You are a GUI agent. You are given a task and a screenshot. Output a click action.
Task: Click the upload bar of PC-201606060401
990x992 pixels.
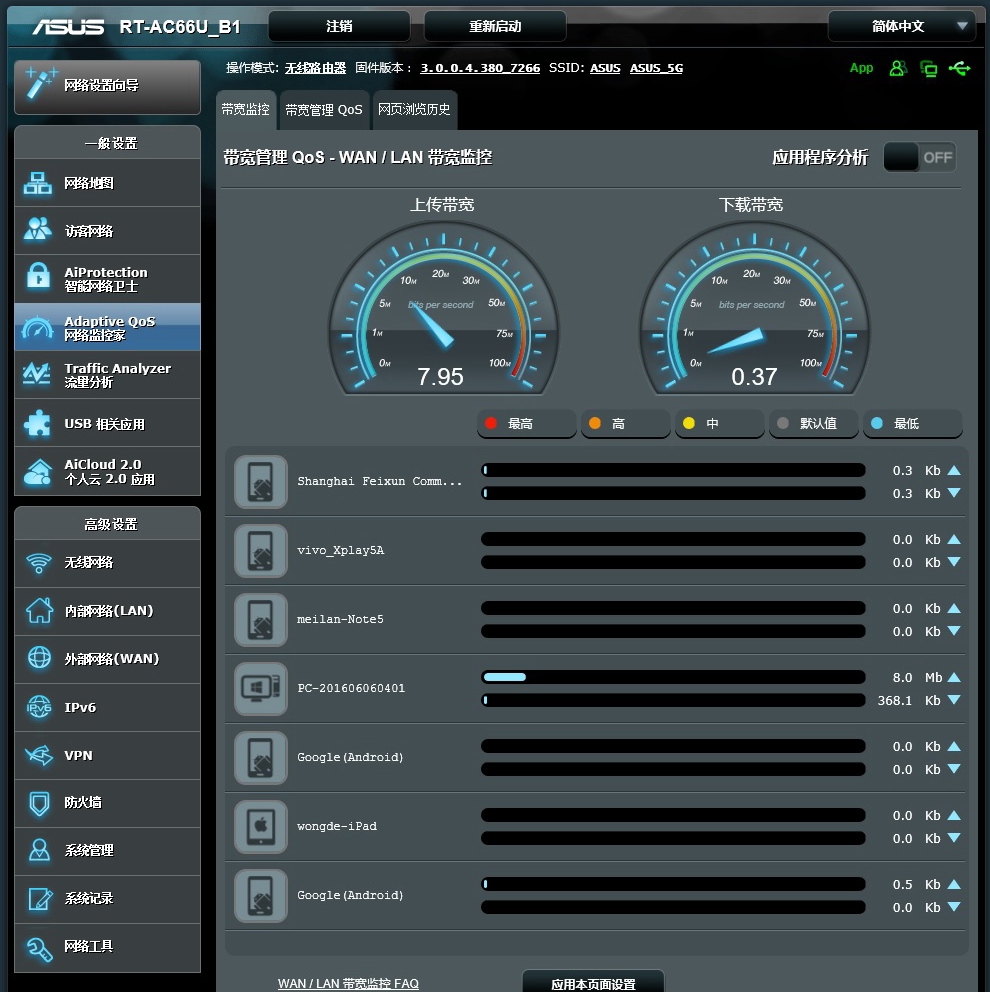point(672,678)
